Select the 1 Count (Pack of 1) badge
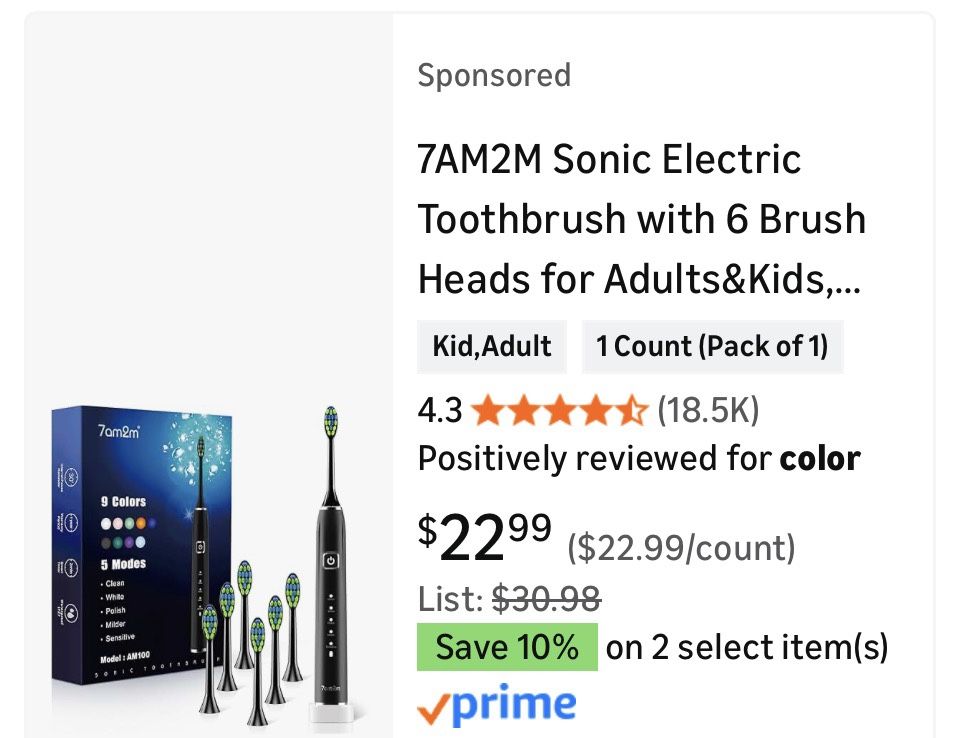This screenshot has width=960, height=738. pos(712,347)
